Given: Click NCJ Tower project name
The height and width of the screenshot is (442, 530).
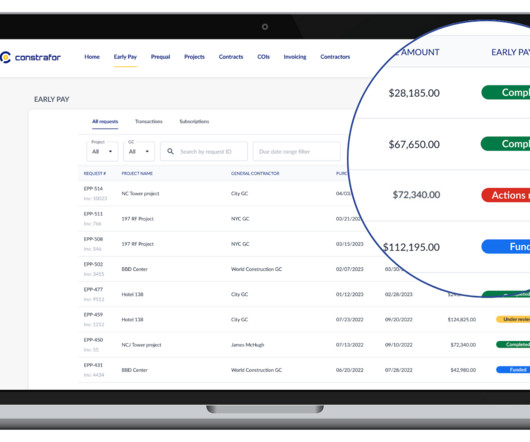Looking at the screenshot, I should click(x=142, y=345).
